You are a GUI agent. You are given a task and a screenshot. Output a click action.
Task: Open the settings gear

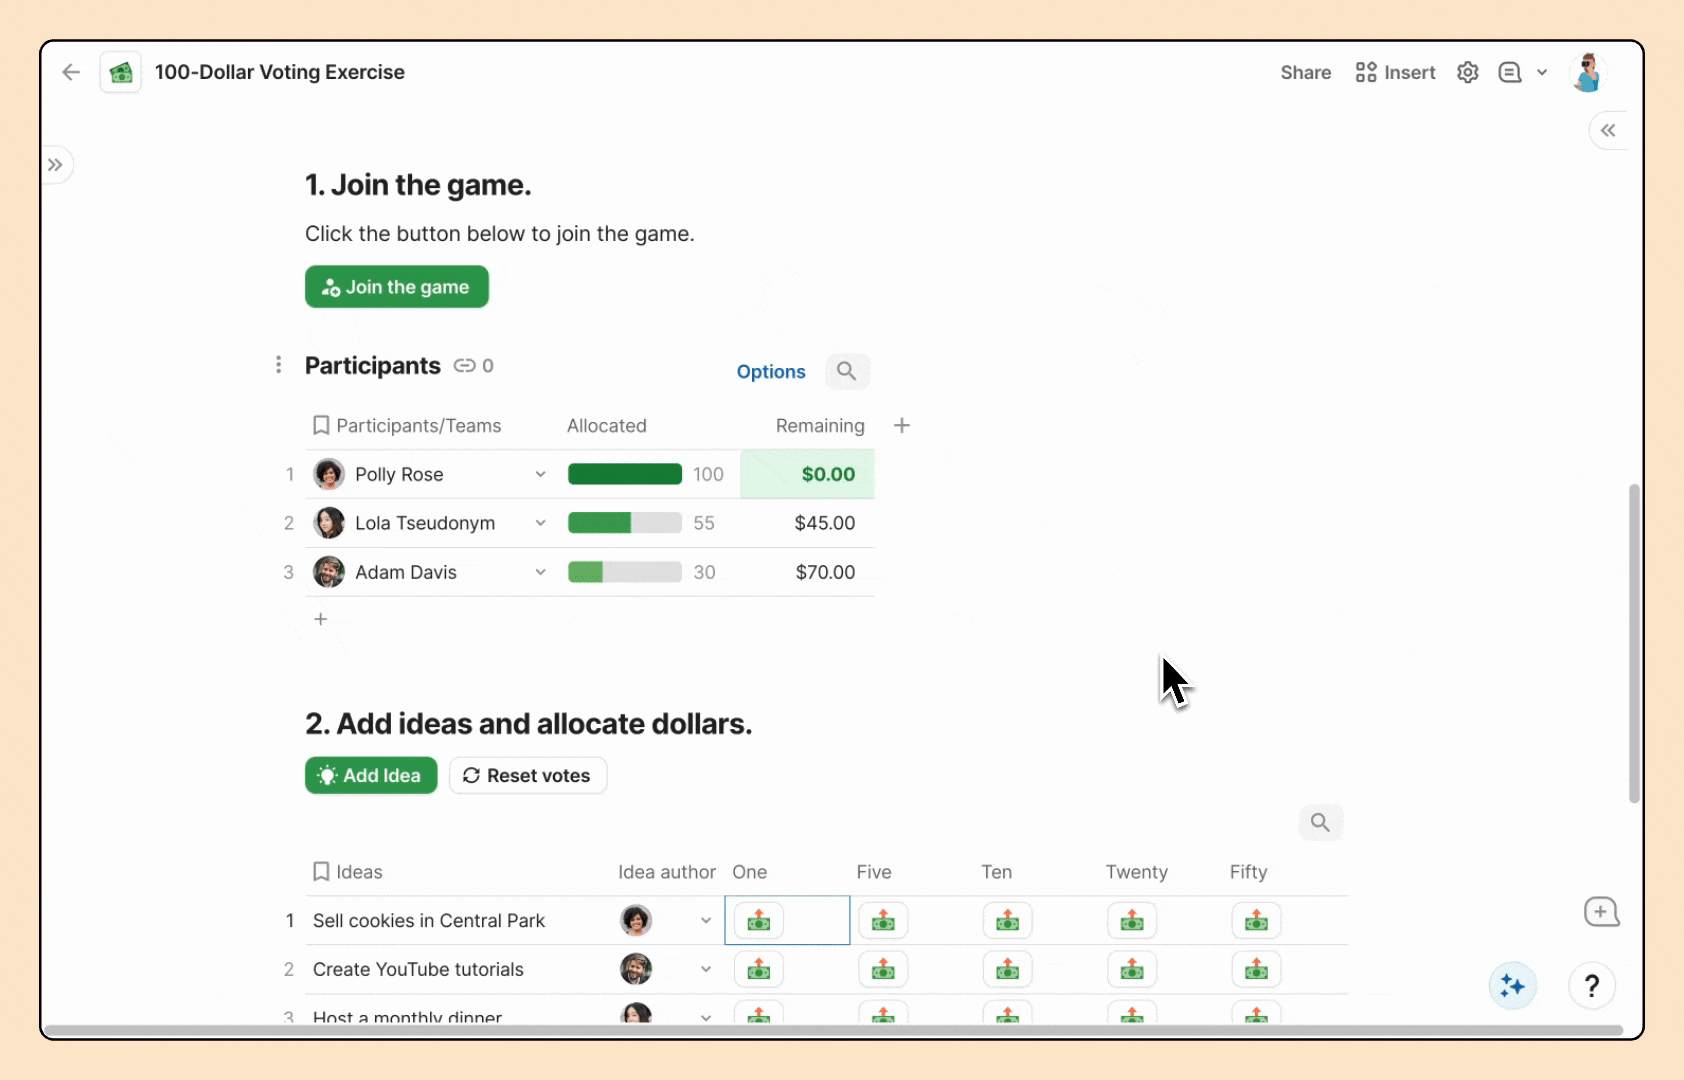click(1467, 72)
